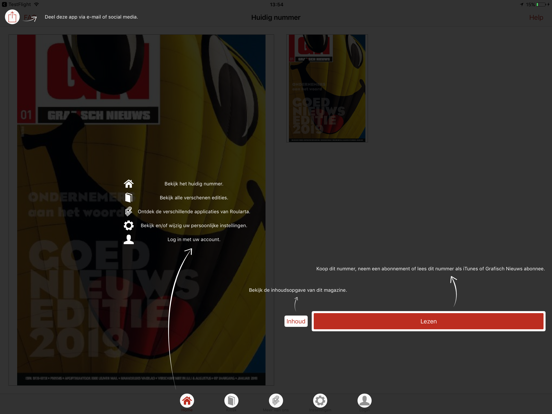Image resolution: width=552 pixels, height=414 pixels.
Task: Open the Inhoud table of contents button
Action: pyautogui.click(x=296, y=321)
